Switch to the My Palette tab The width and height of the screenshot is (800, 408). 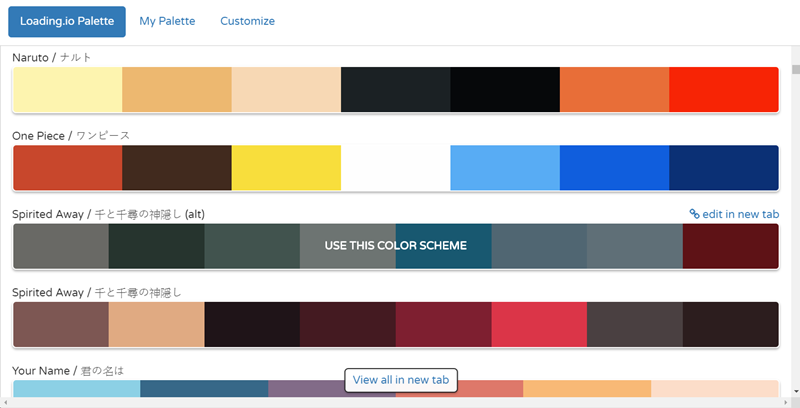coord(167,21)
